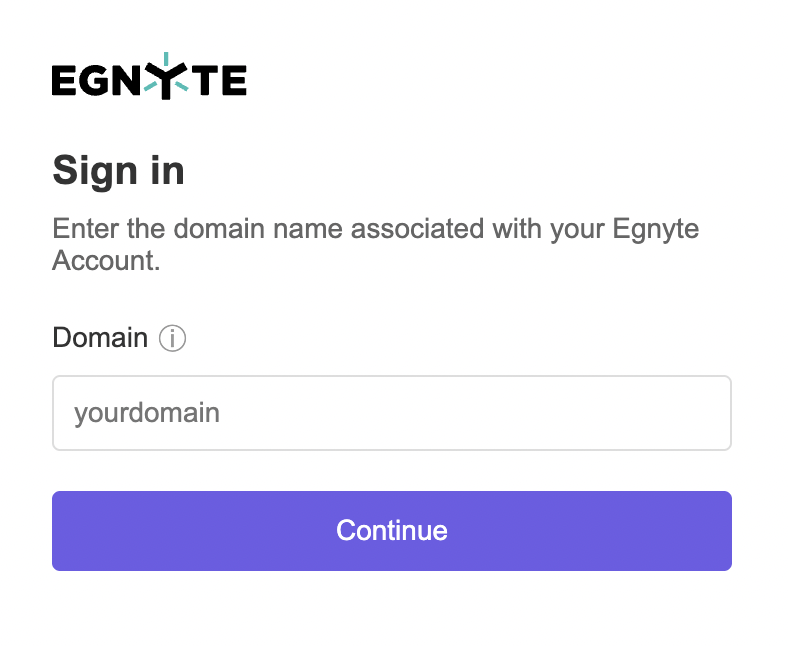Viewport: 788px width, 646px height.
Task: Click the "Domain" field label
Action: pos(100,338)
